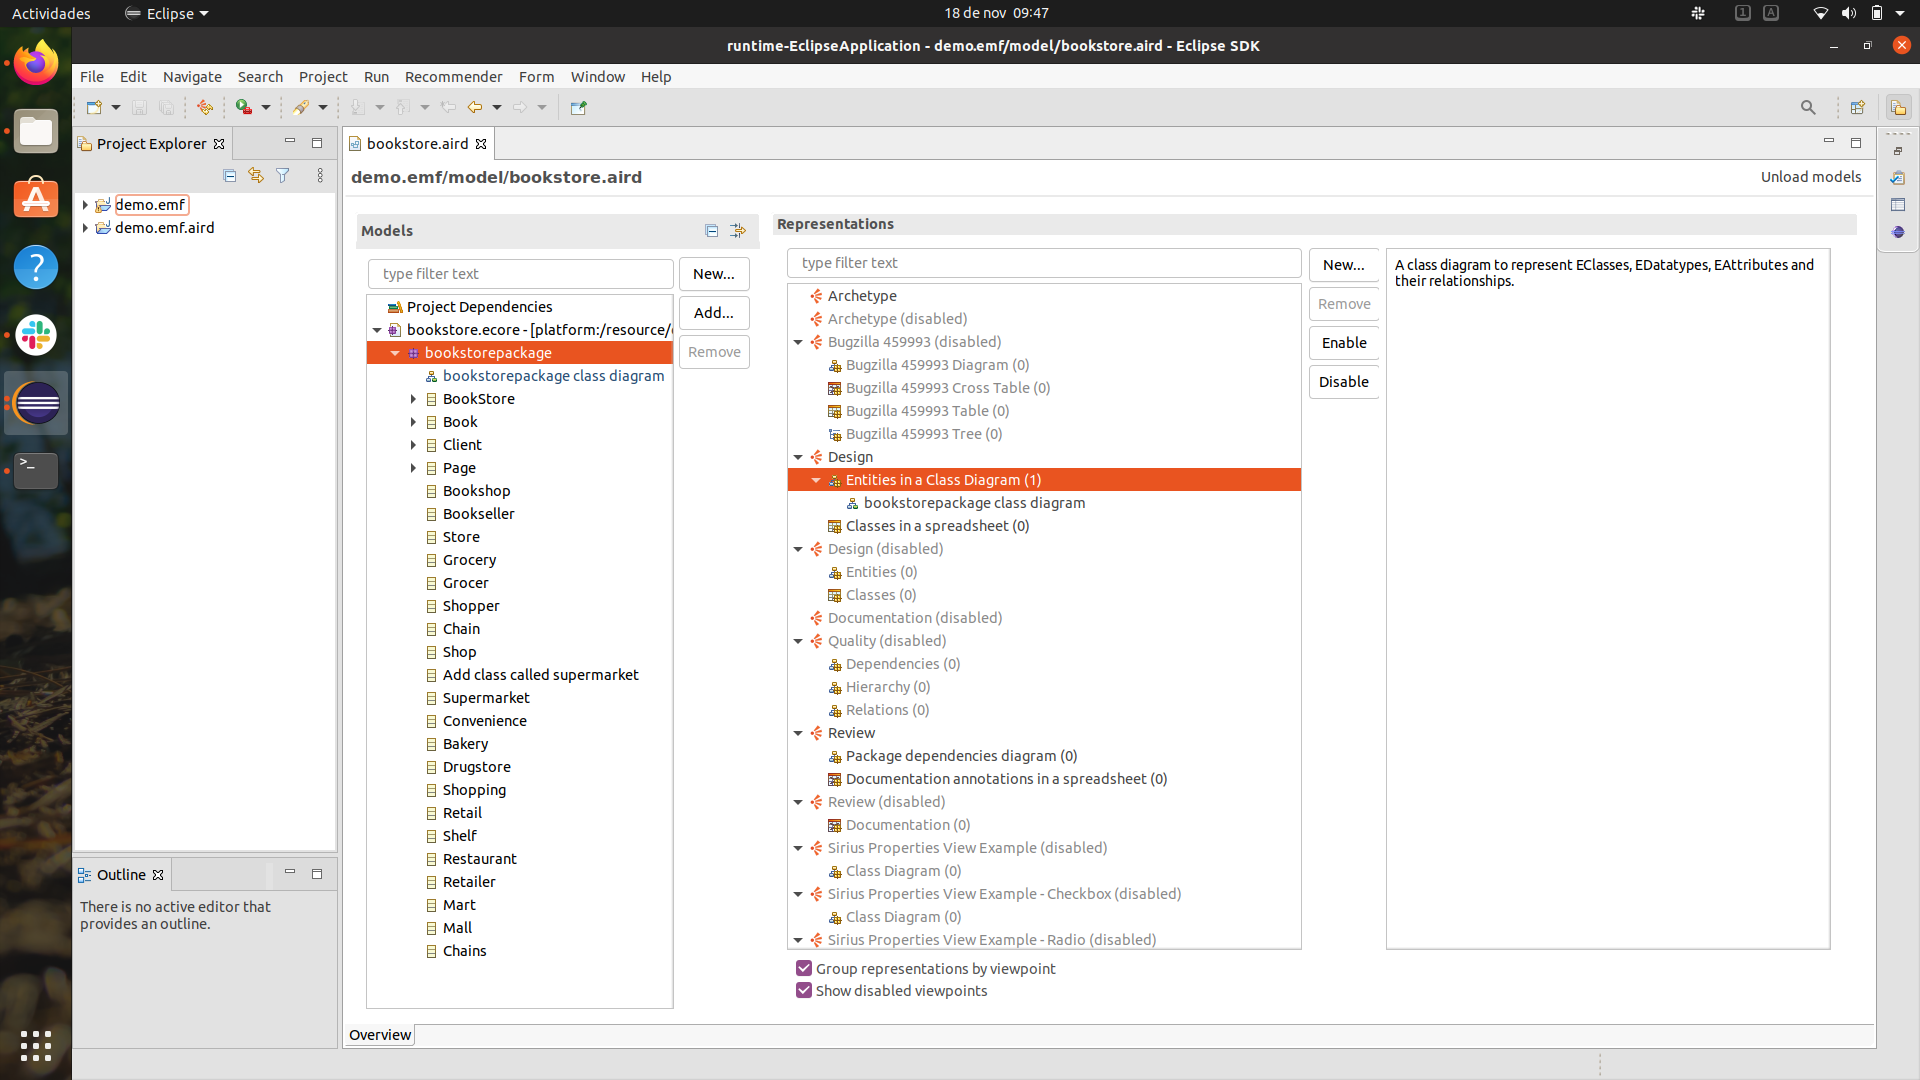Click the Open Perspective icon
This screenshot has width=1920, height=1080.
pos(1857,107)
